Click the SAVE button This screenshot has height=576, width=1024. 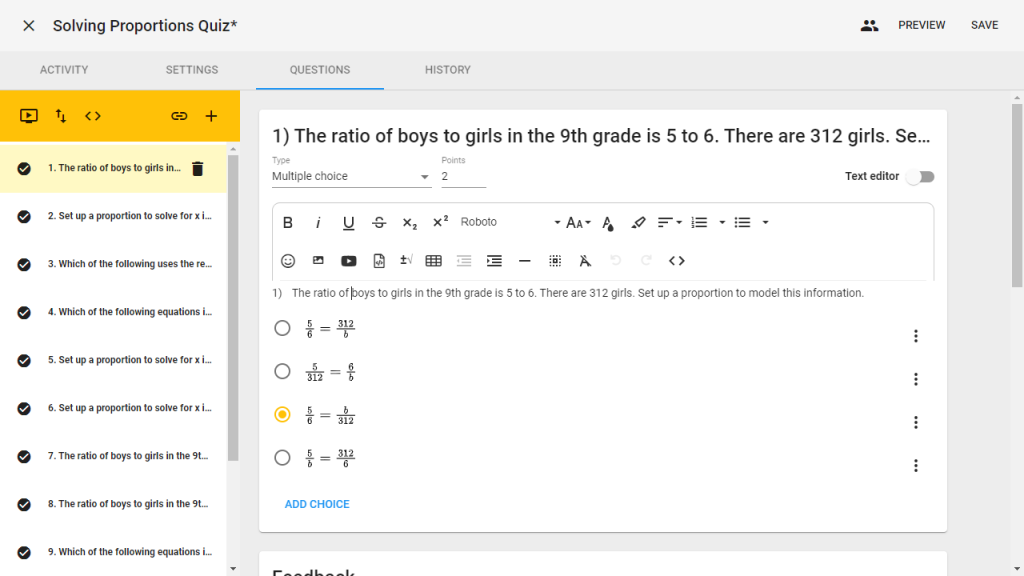tap(984, 25)
